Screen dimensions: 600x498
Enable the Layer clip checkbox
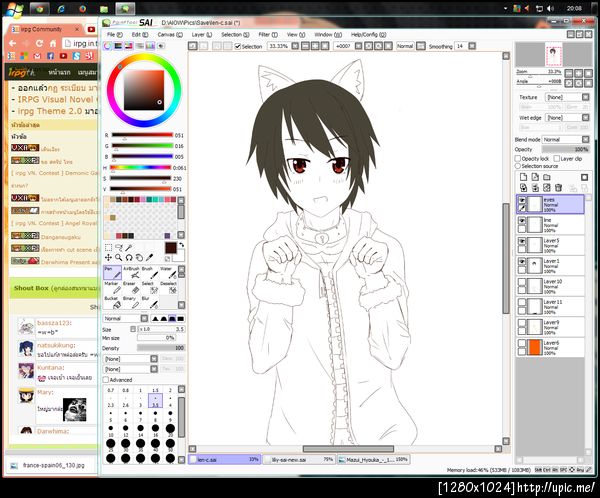(x=556, y=158)
